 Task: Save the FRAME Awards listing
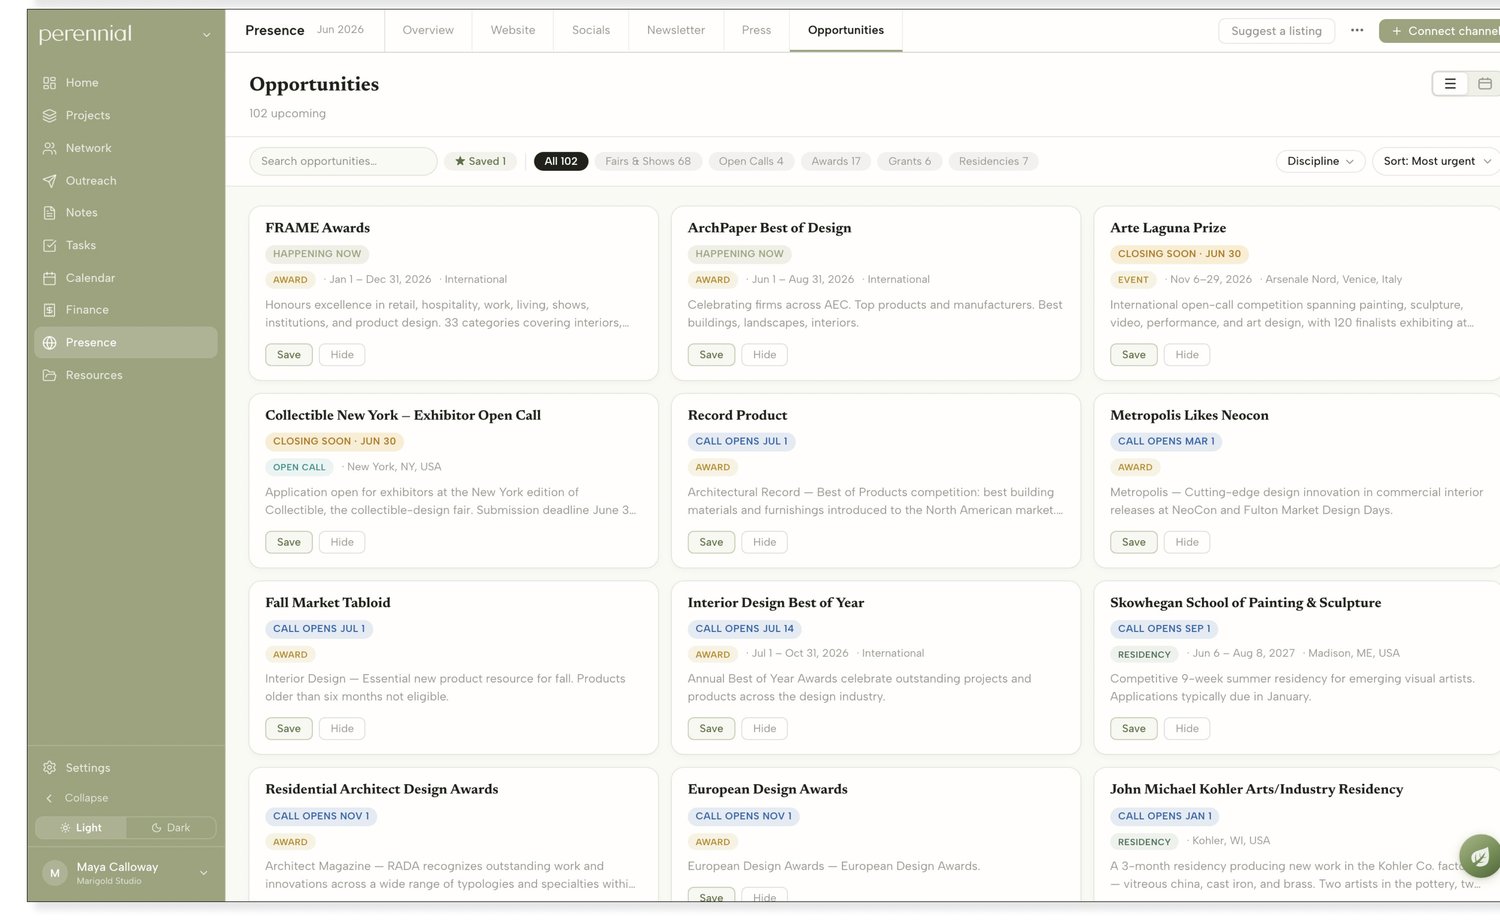289,355
